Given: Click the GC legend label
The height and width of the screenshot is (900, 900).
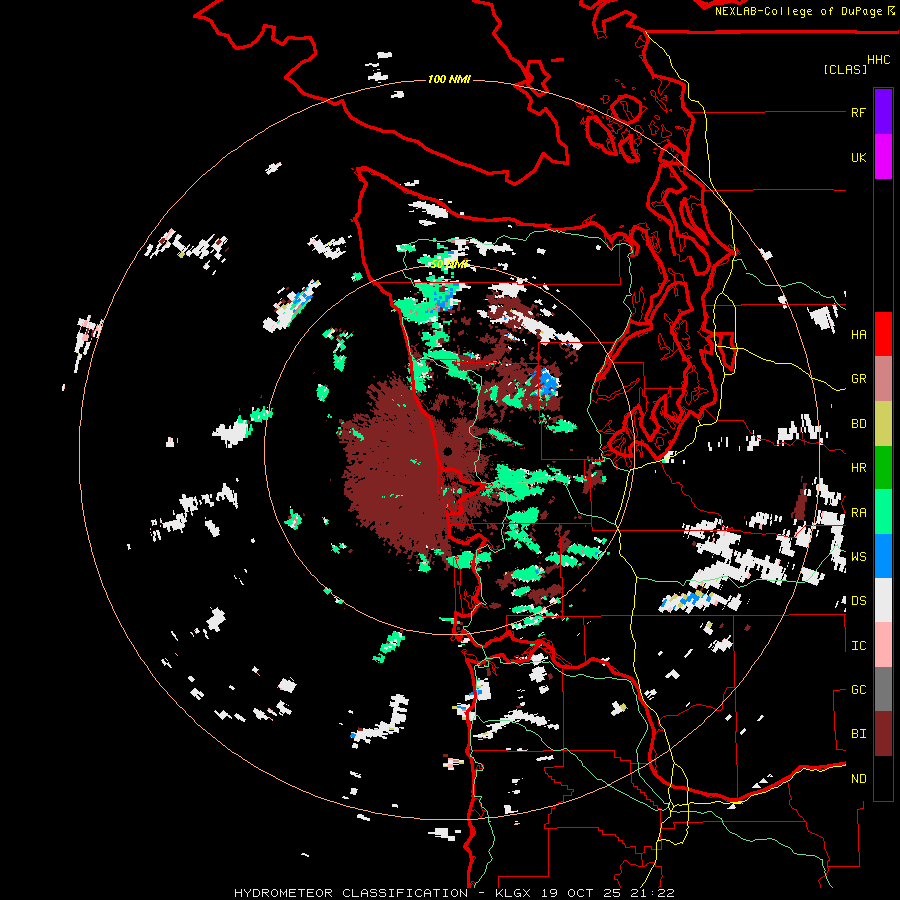Looking at the screenshot, I should tap(858, 690).
